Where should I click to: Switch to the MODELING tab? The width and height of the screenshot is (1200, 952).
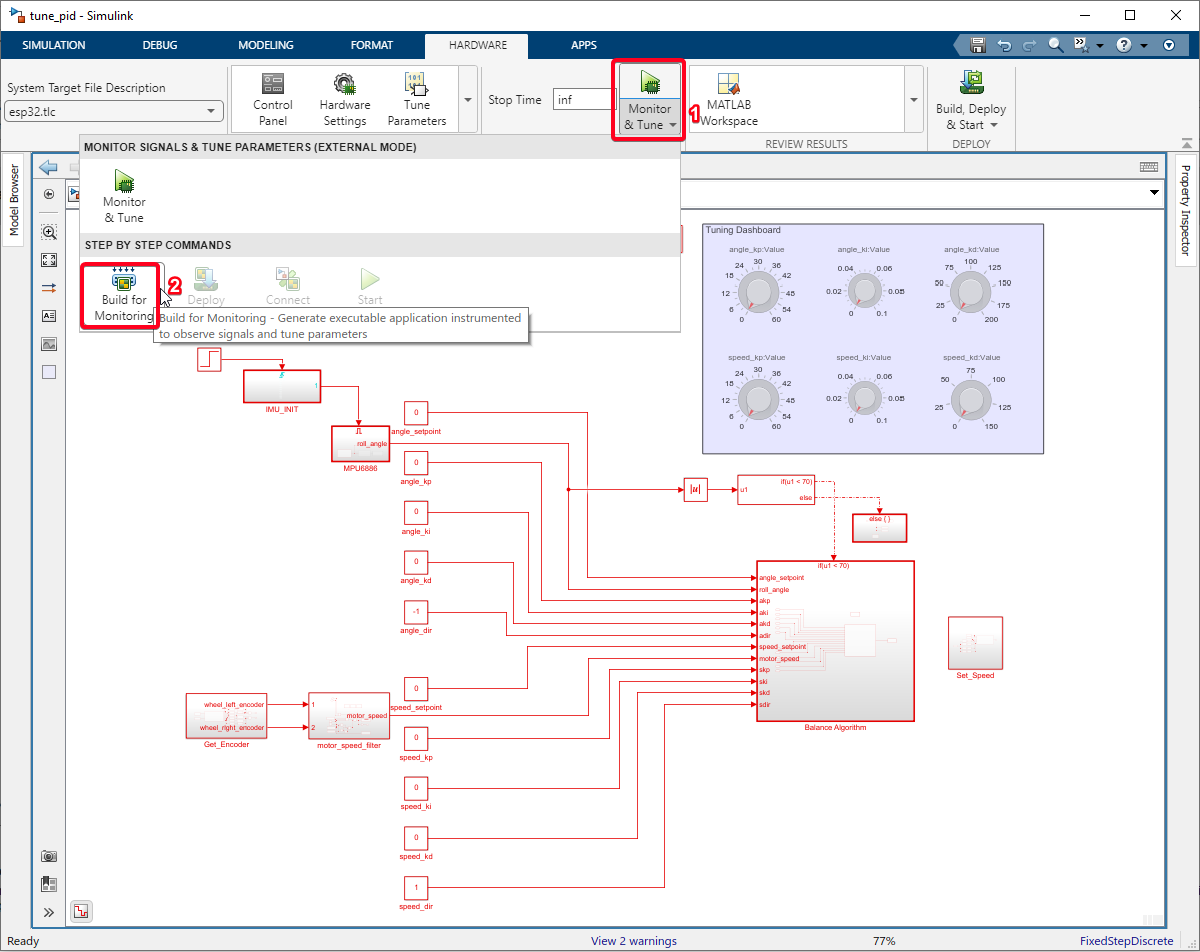coord(265,45)
